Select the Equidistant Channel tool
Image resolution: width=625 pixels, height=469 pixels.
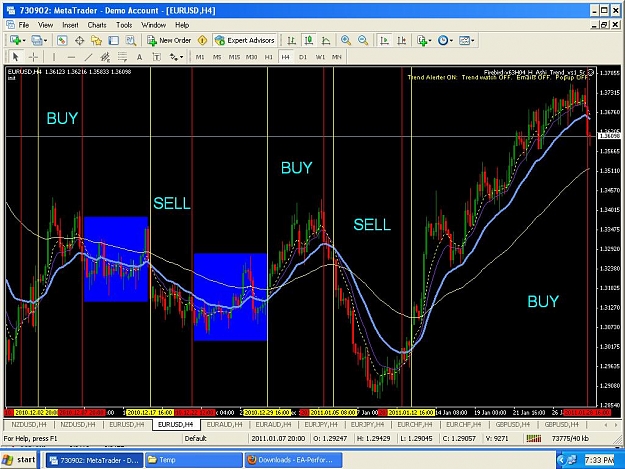click(105, 57)
